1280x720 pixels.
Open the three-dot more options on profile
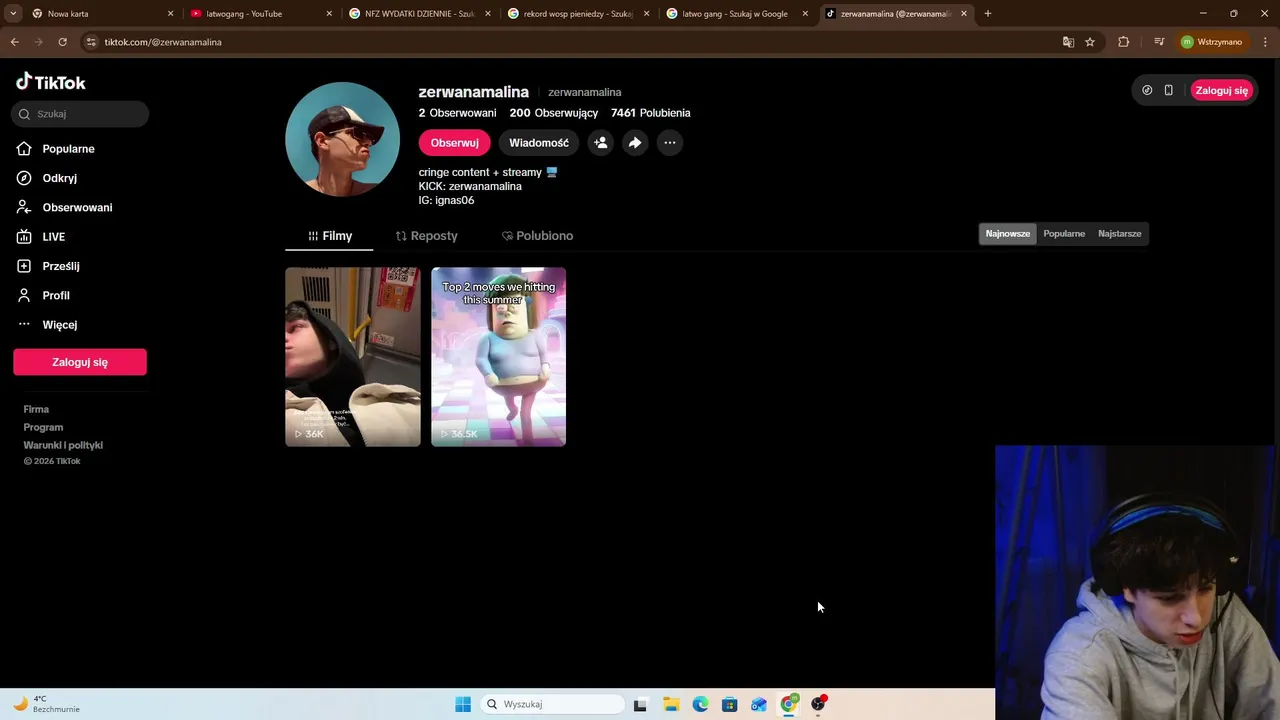click(x=670, y=143)
